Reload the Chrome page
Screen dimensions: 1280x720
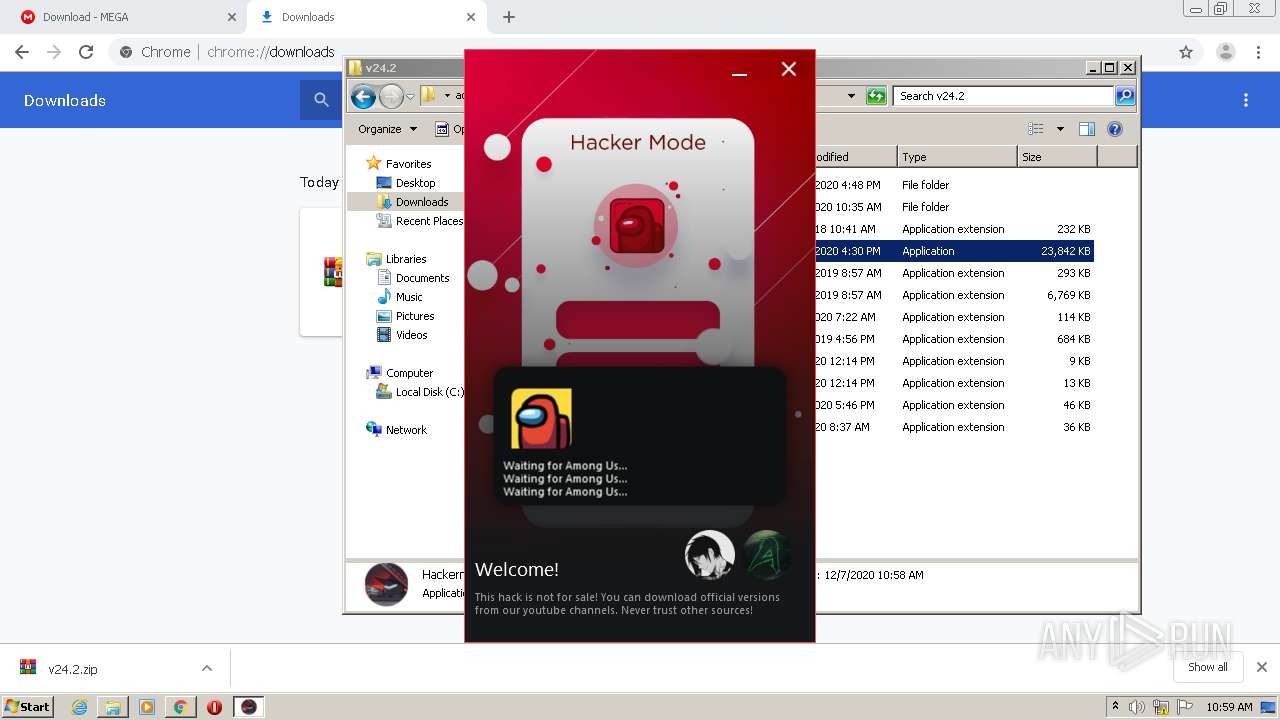pos(86,52)
